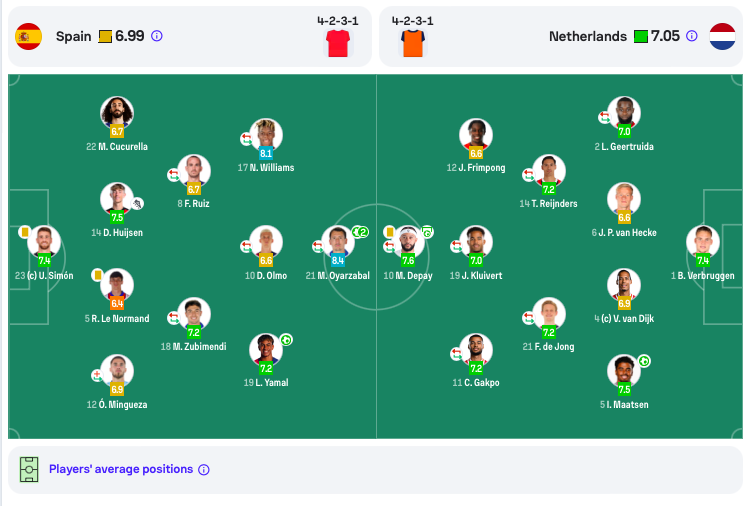This screenshot has height=506, width=750.
Task: Select the Netherlands team name
Action: coord(588,36)
